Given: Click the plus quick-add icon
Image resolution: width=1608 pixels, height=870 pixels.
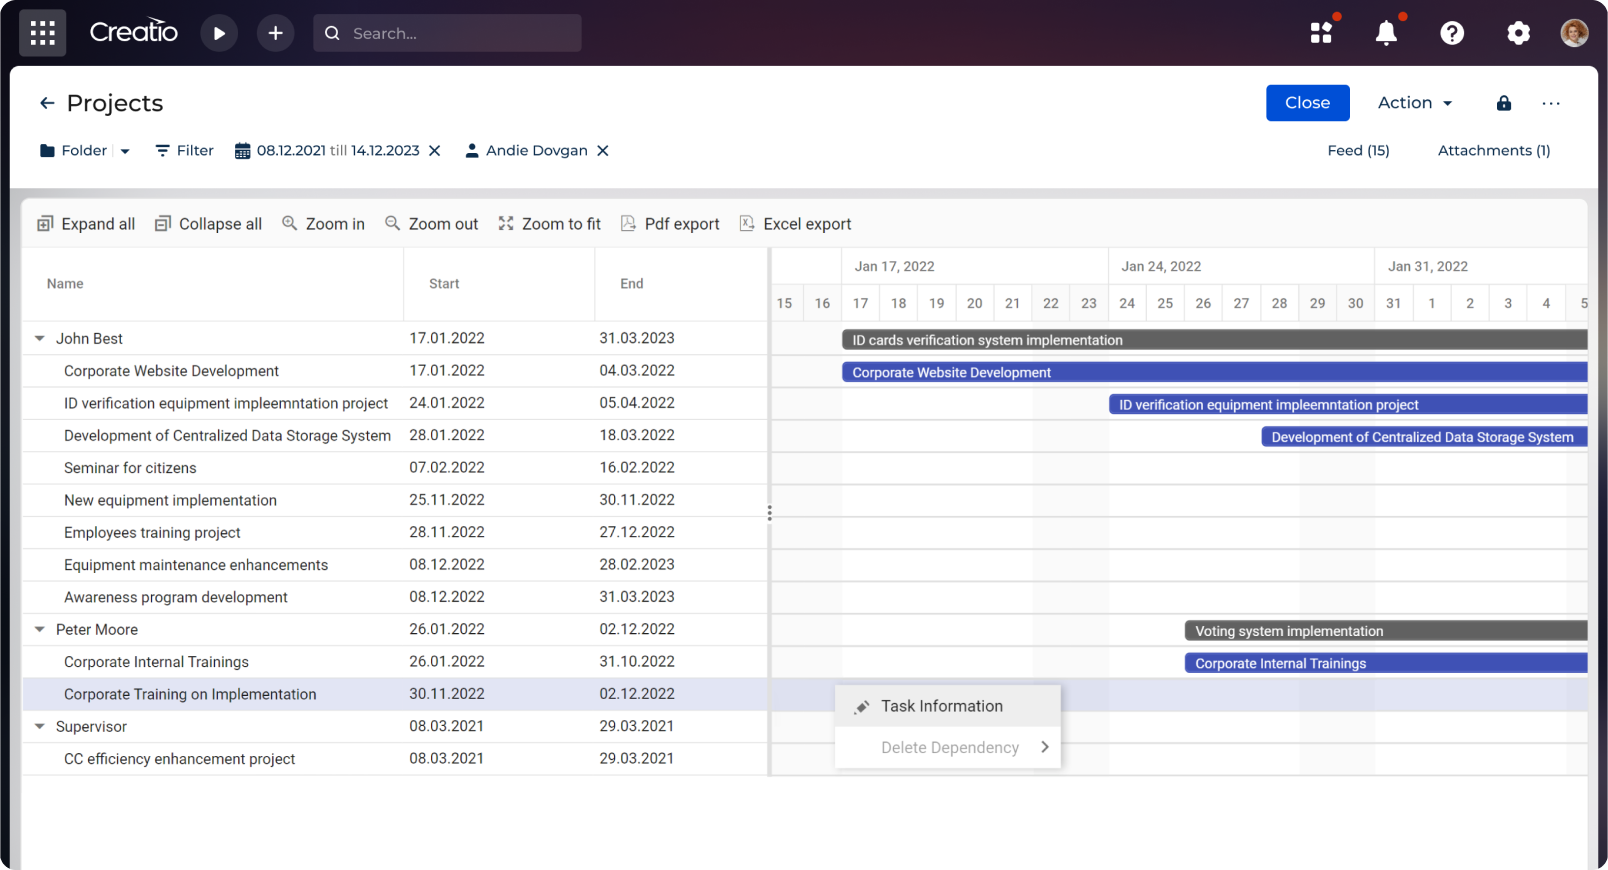Looking at the screenshot, I should coord(275,33).
